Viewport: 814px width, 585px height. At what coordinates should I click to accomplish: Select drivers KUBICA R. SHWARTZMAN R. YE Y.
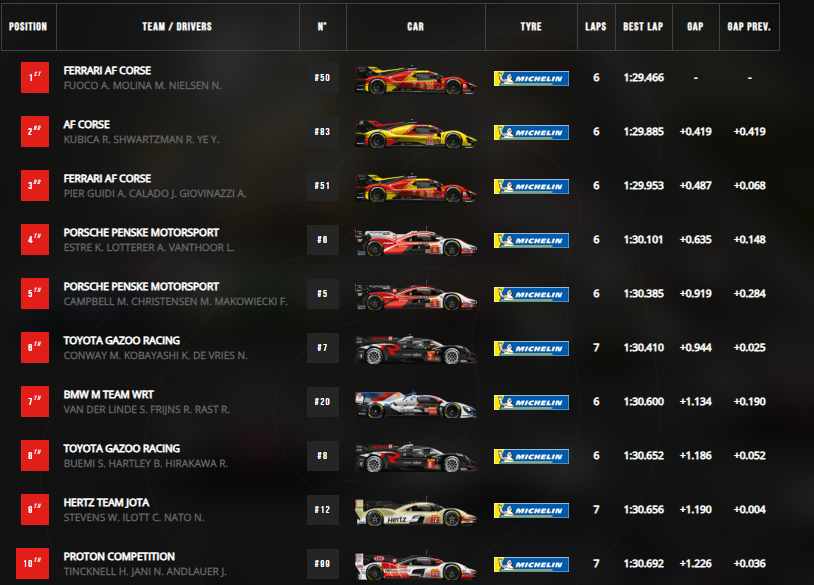pos(141,140)
